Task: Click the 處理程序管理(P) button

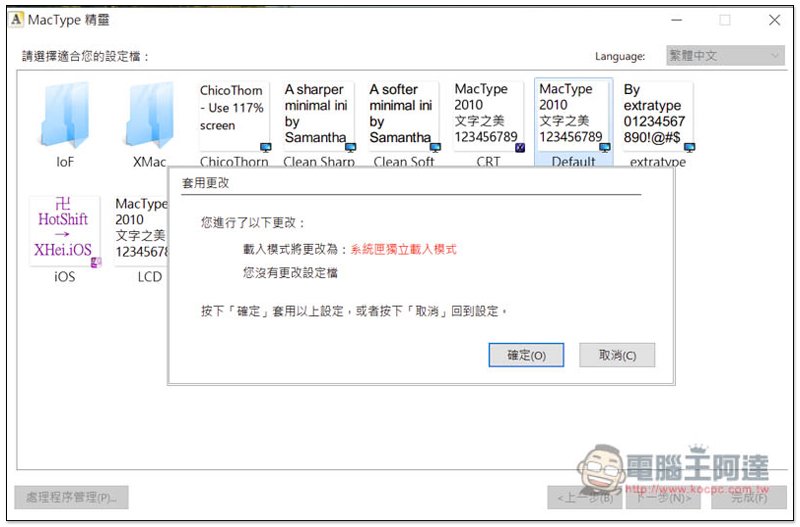Action: pos(71,497)
